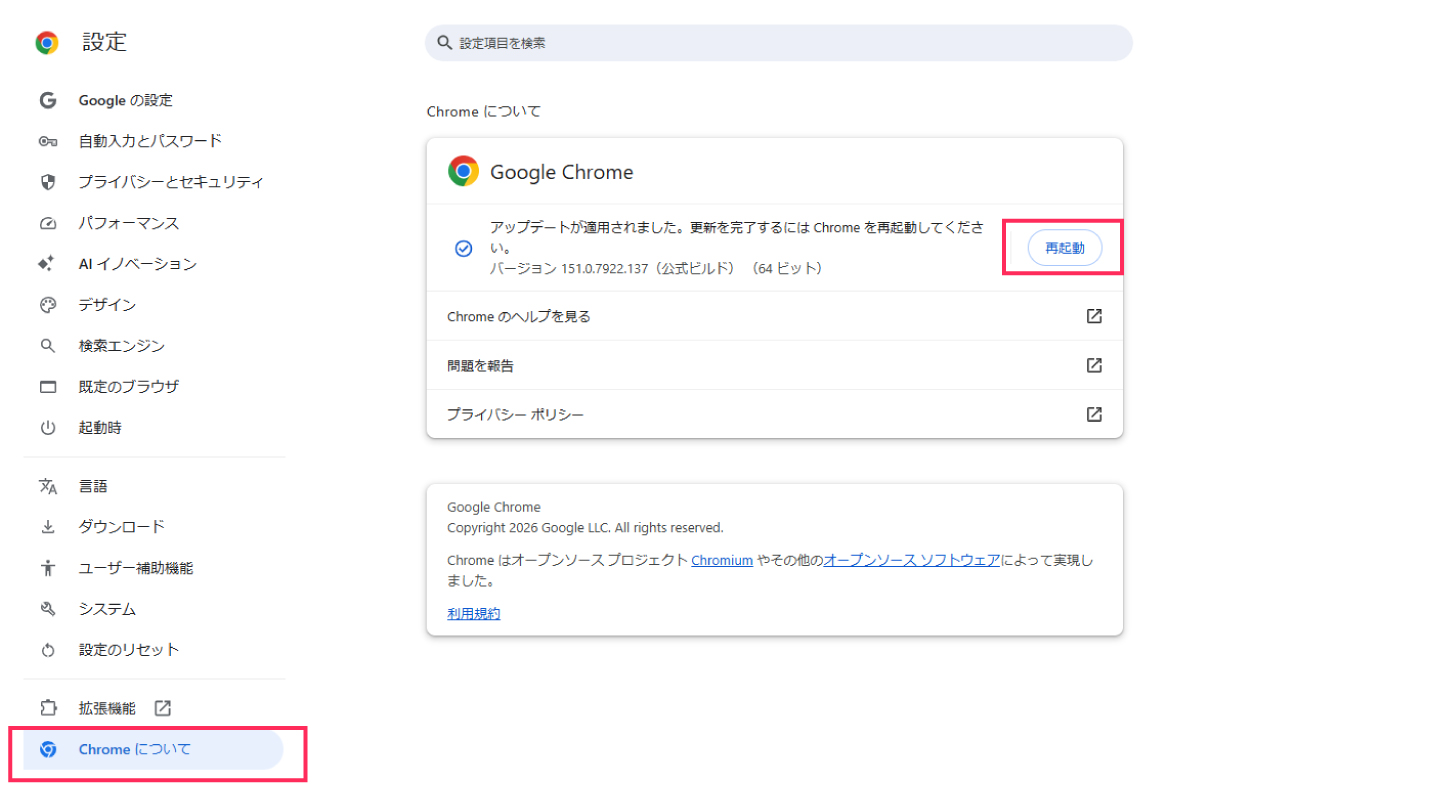Click the wrench icon for システム
This screenshot has width=1430, height=800.
tap(47, 609)
